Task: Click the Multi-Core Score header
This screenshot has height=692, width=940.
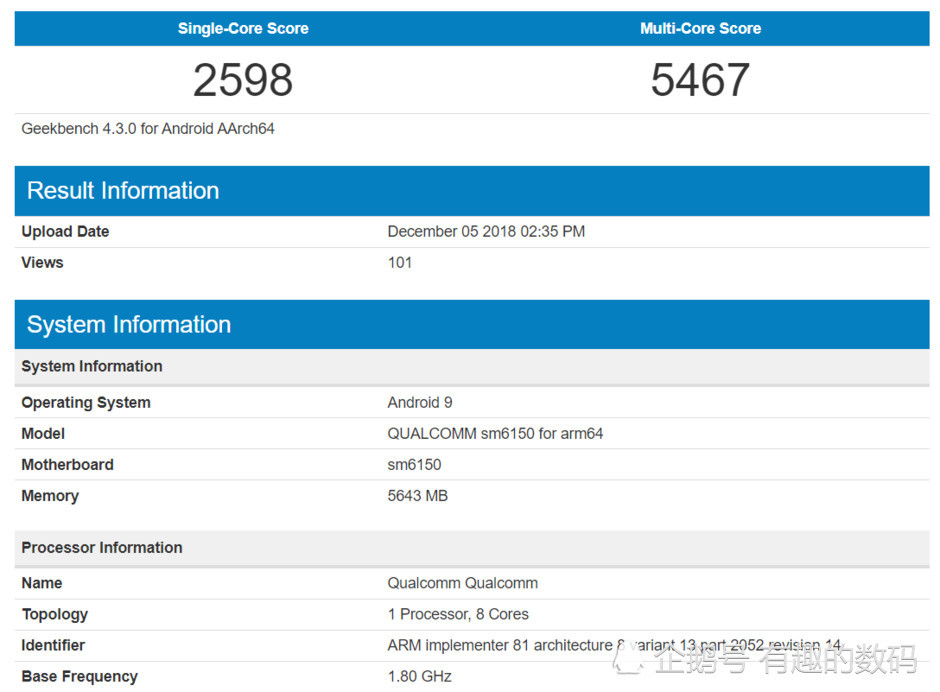Action: [700, 28]
